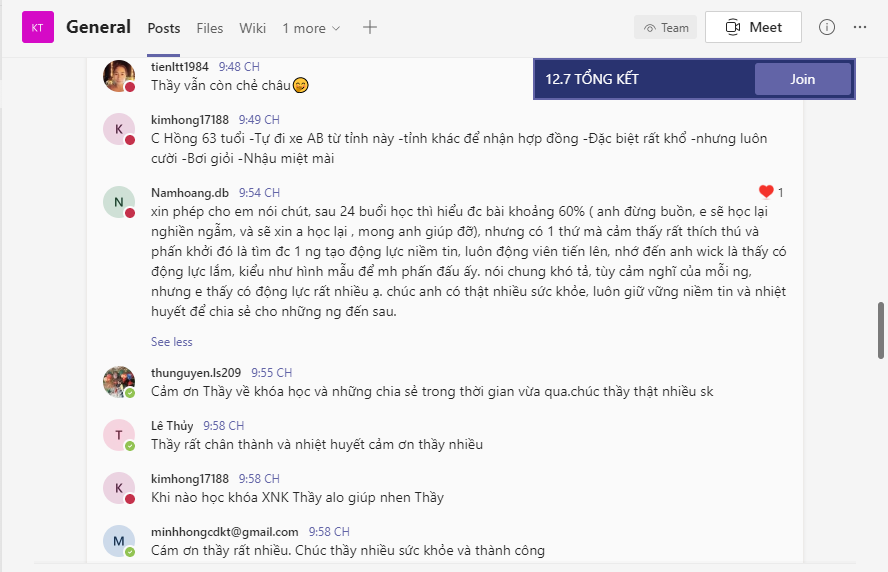Click Namhoang.db's avatar icon
Viewport: 888px width, 572px height.
pyautogui.click(x=119, y=202)
